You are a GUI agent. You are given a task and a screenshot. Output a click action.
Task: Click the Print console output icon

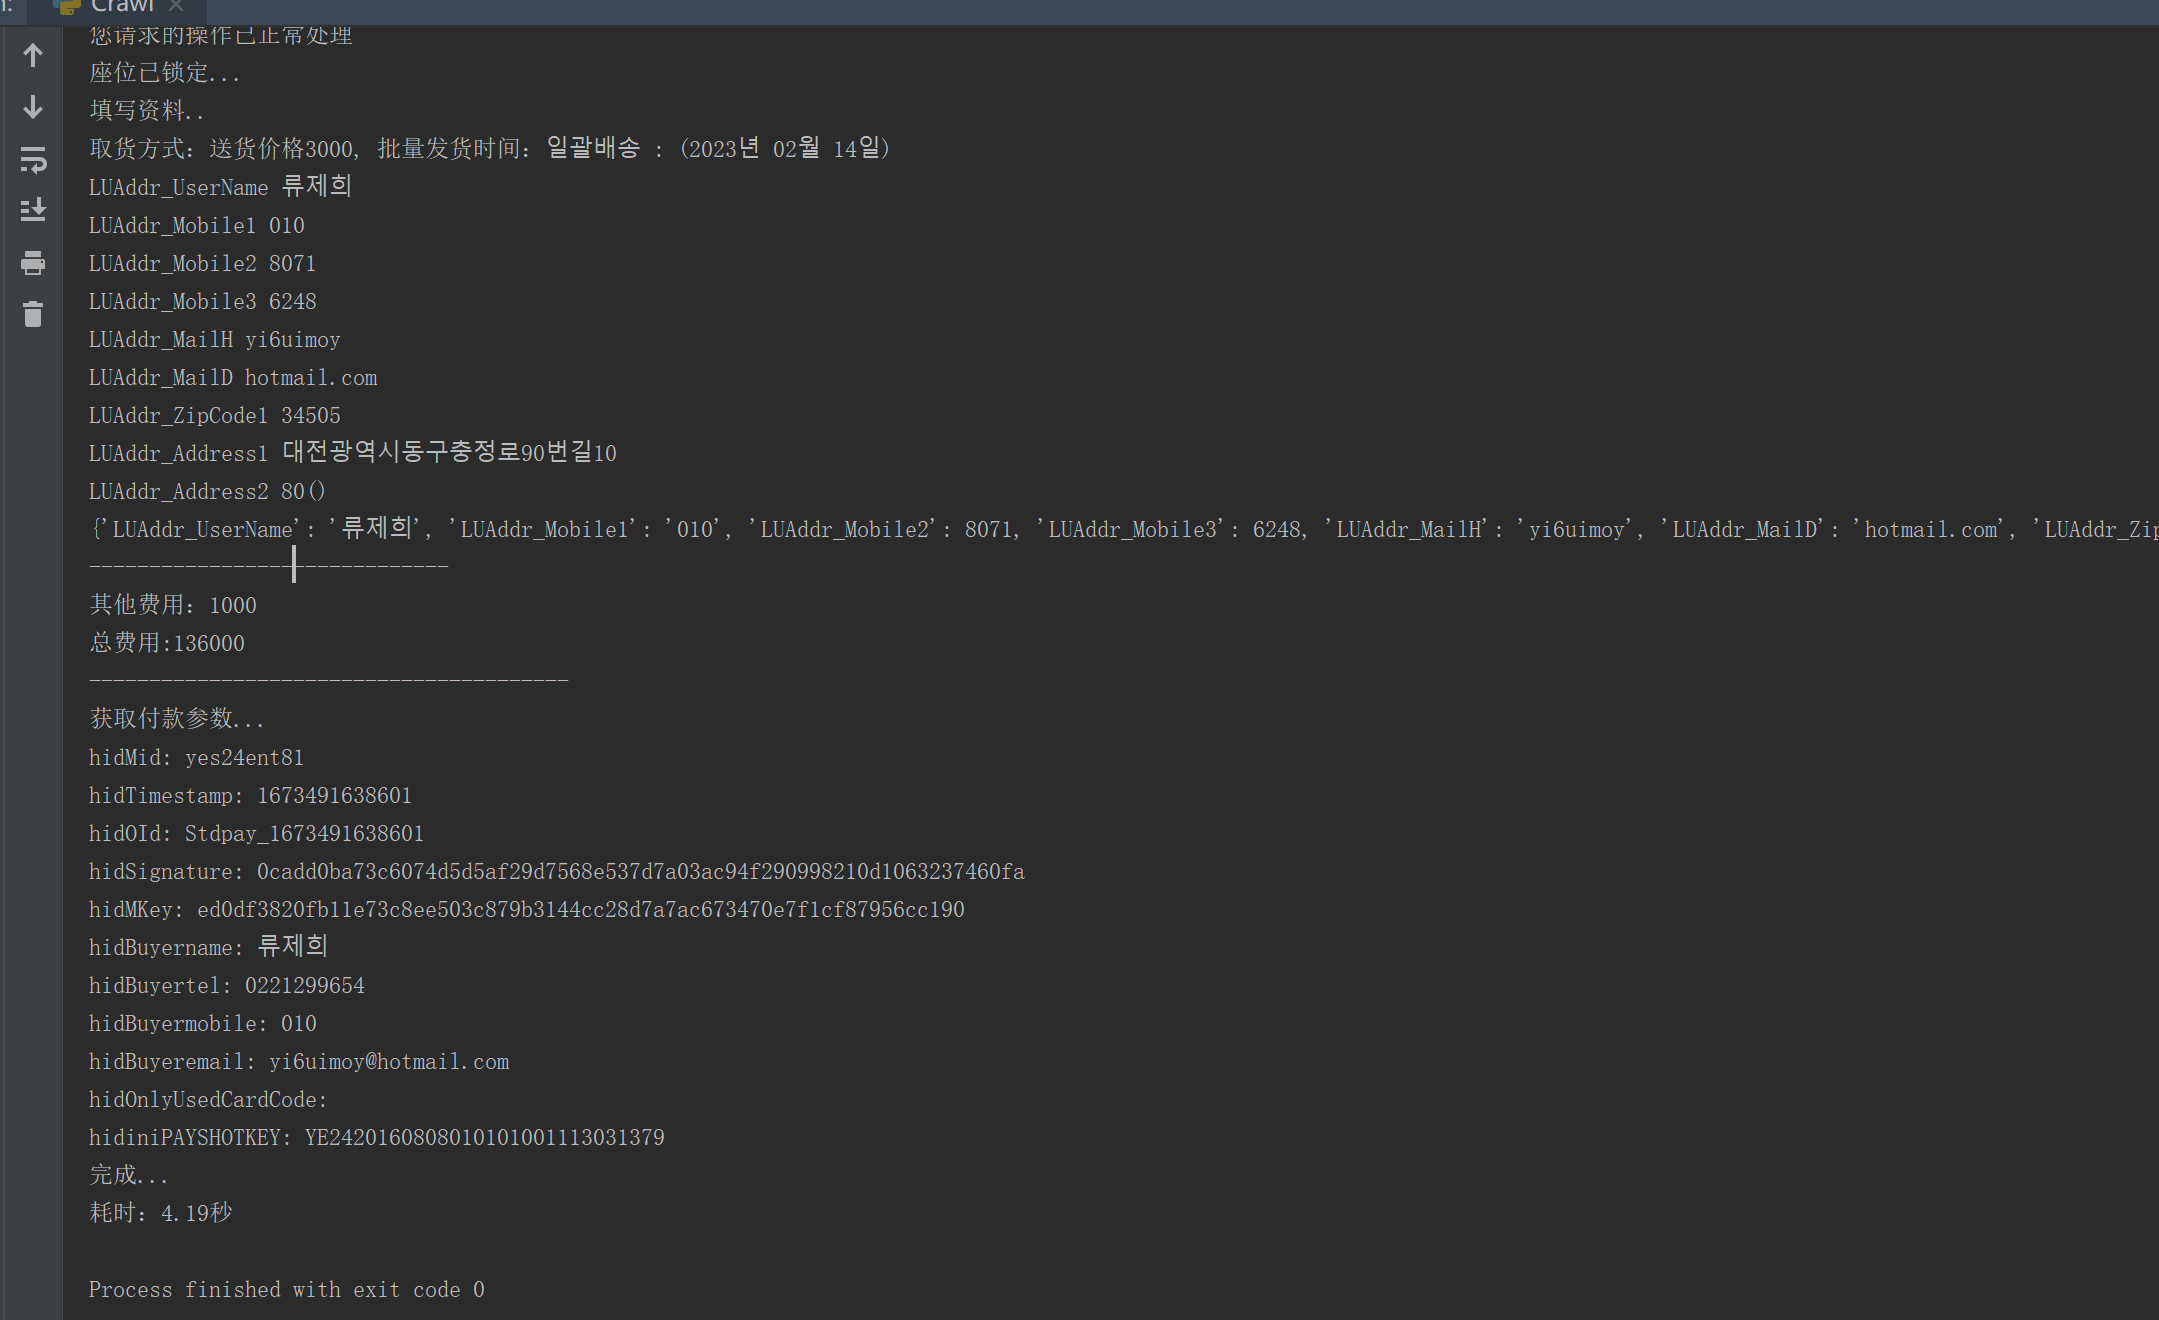point(33,263)
